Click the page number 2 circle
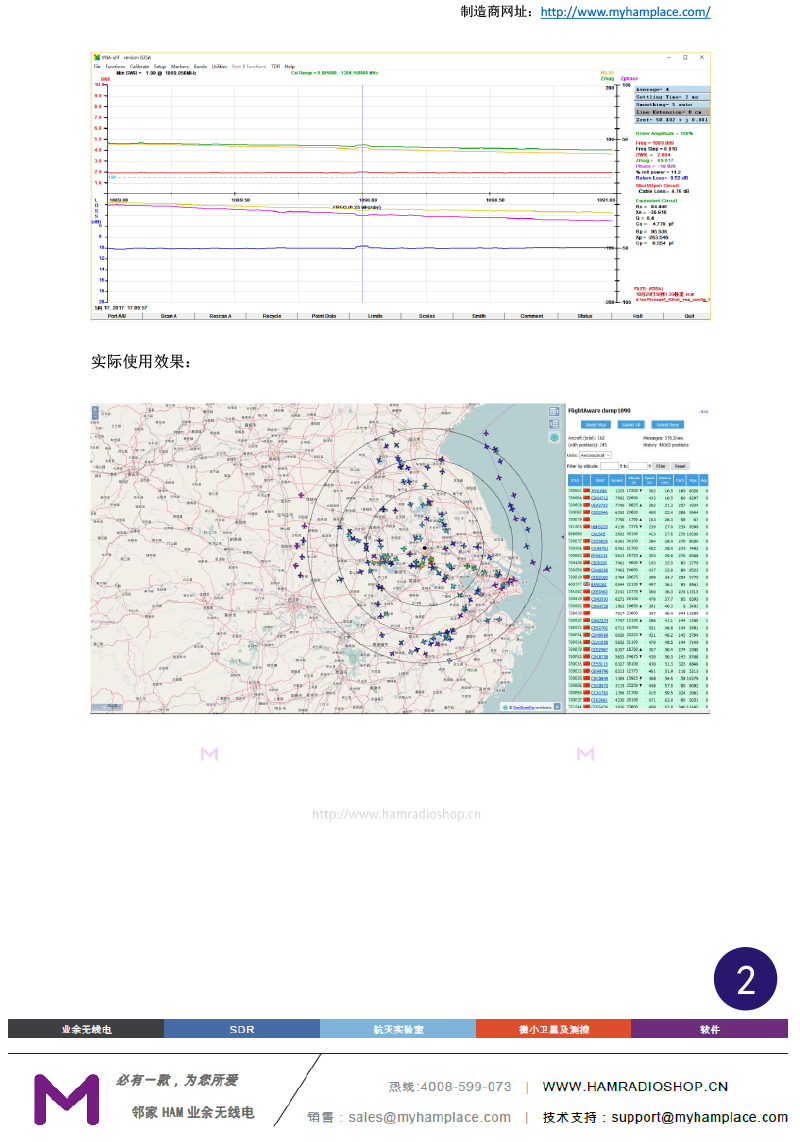The image size is (800, 1142). click(745, 980)
